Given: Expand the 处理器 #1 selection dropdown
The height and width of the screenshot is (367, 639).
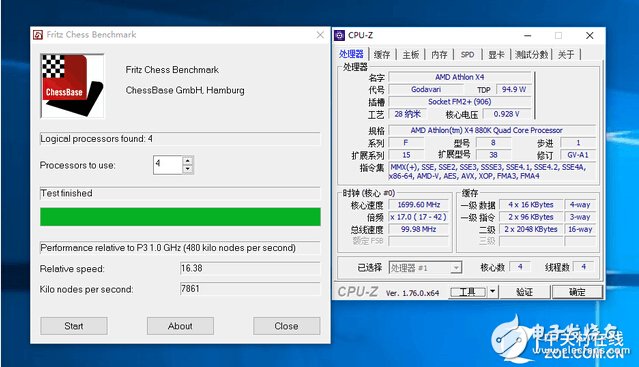Looking at the screenshot, I should pyautogui.click(x=456, y=268).
